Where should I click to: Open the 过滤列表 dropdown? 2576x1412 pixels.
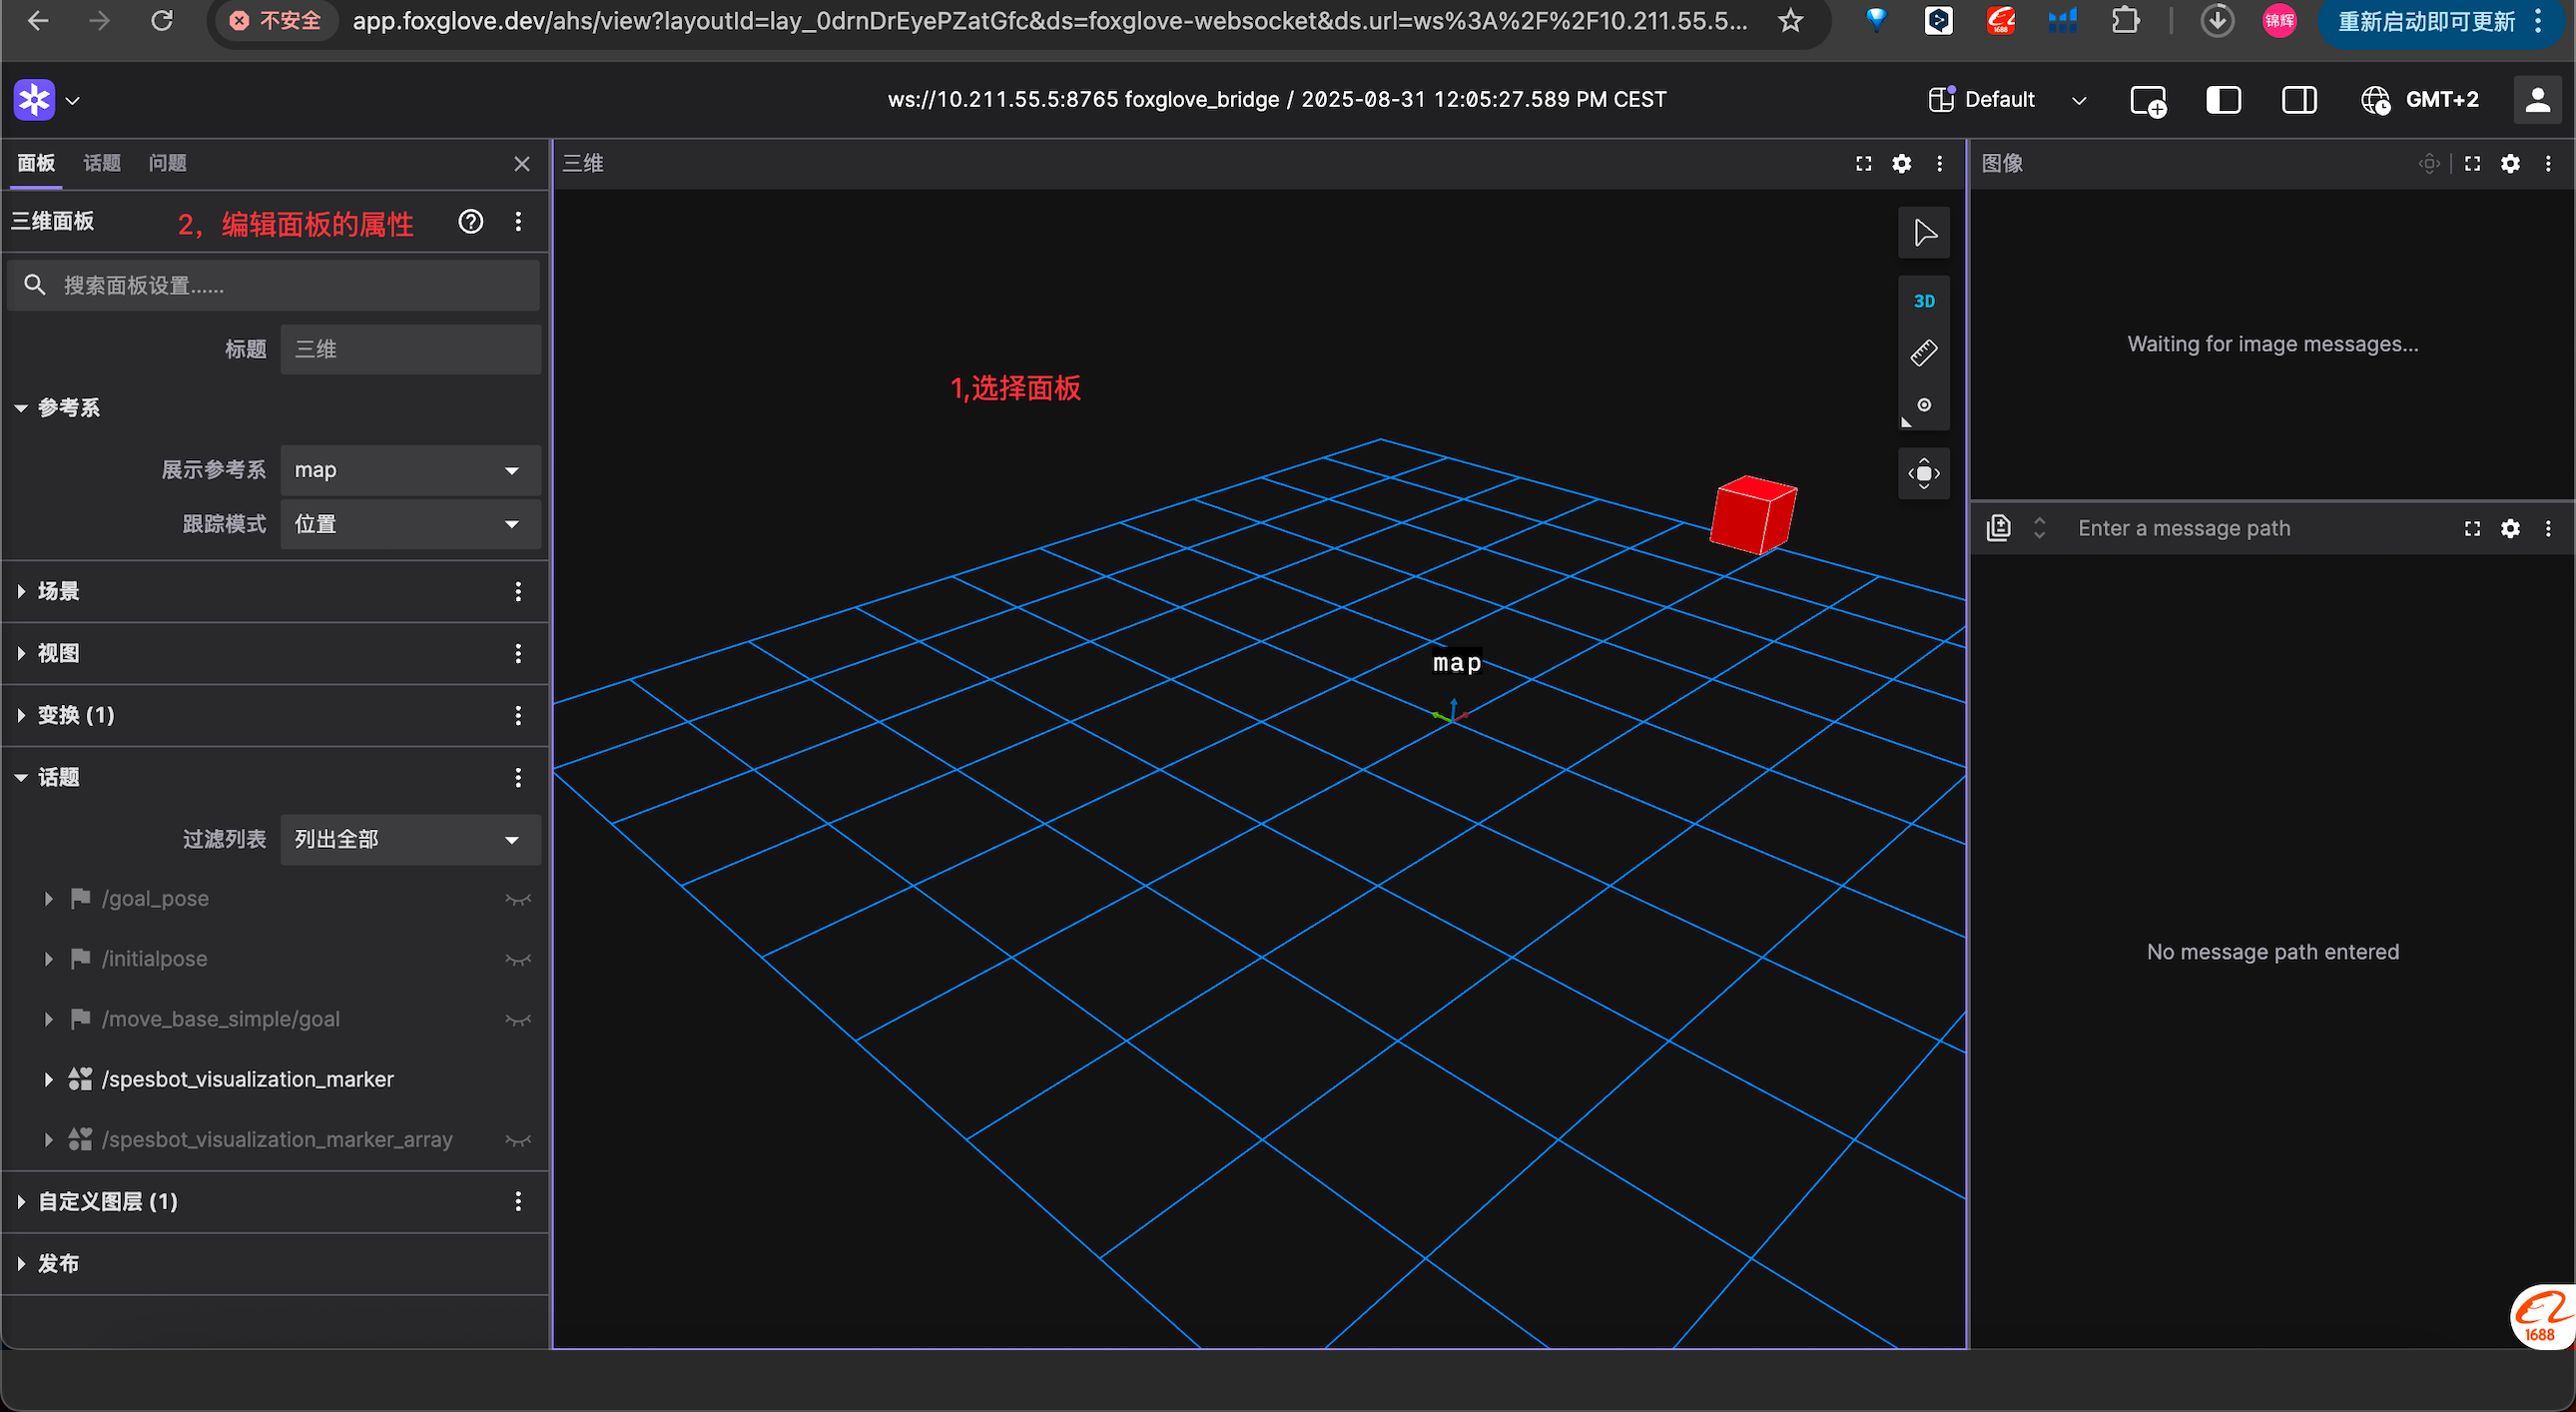[410, 839]
